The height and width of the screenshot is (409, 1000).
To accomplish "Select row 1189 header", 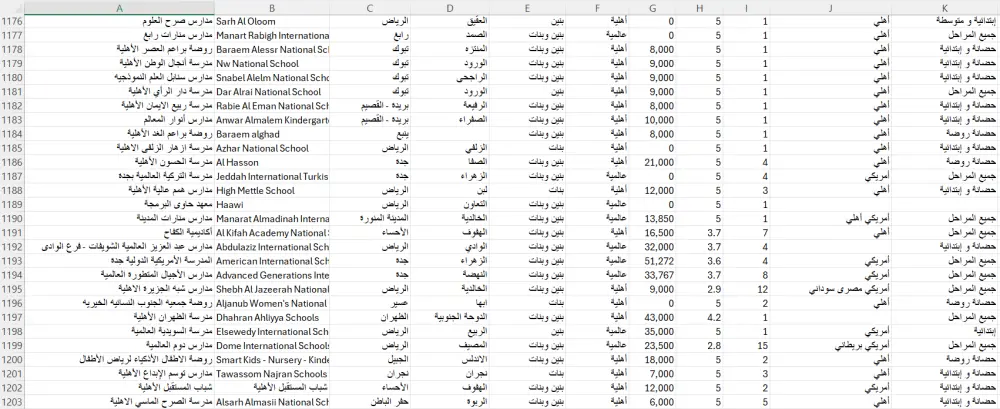I will [x=12, y=205].
